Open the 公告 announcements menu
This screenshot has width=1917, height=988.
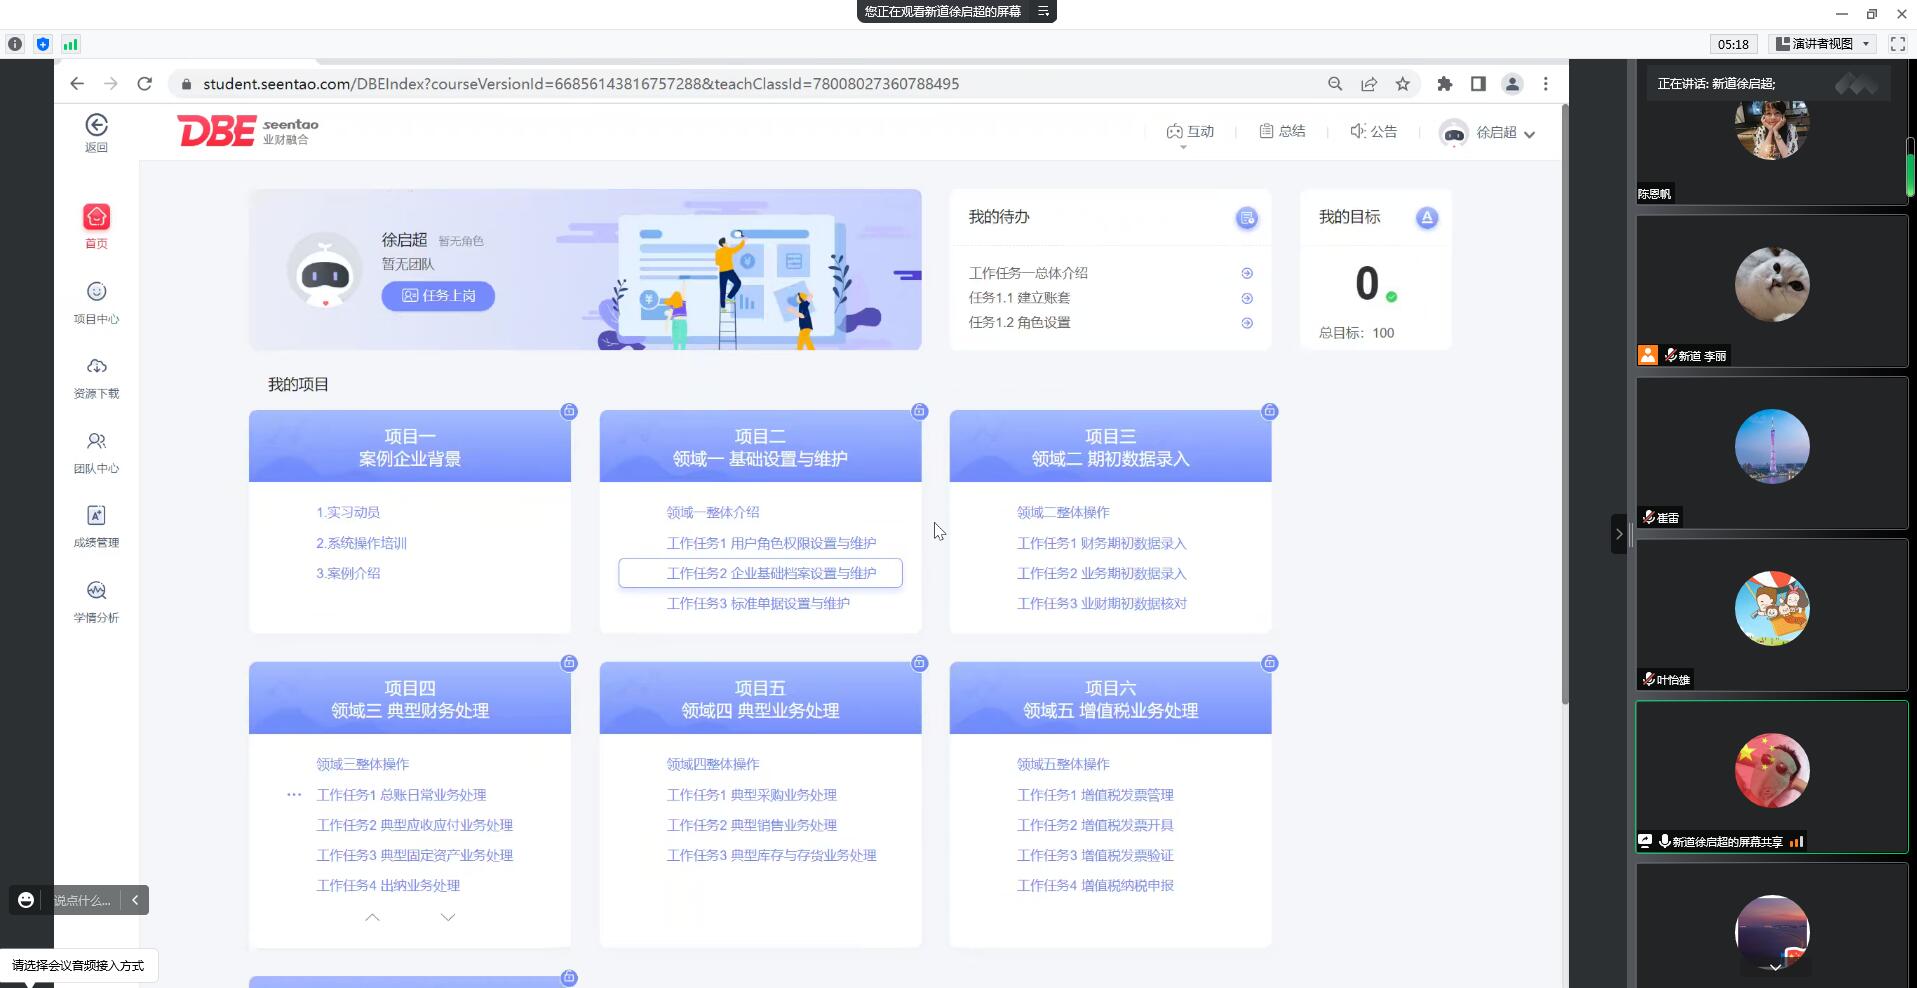pyautogui.click(x=1373, y=132)
